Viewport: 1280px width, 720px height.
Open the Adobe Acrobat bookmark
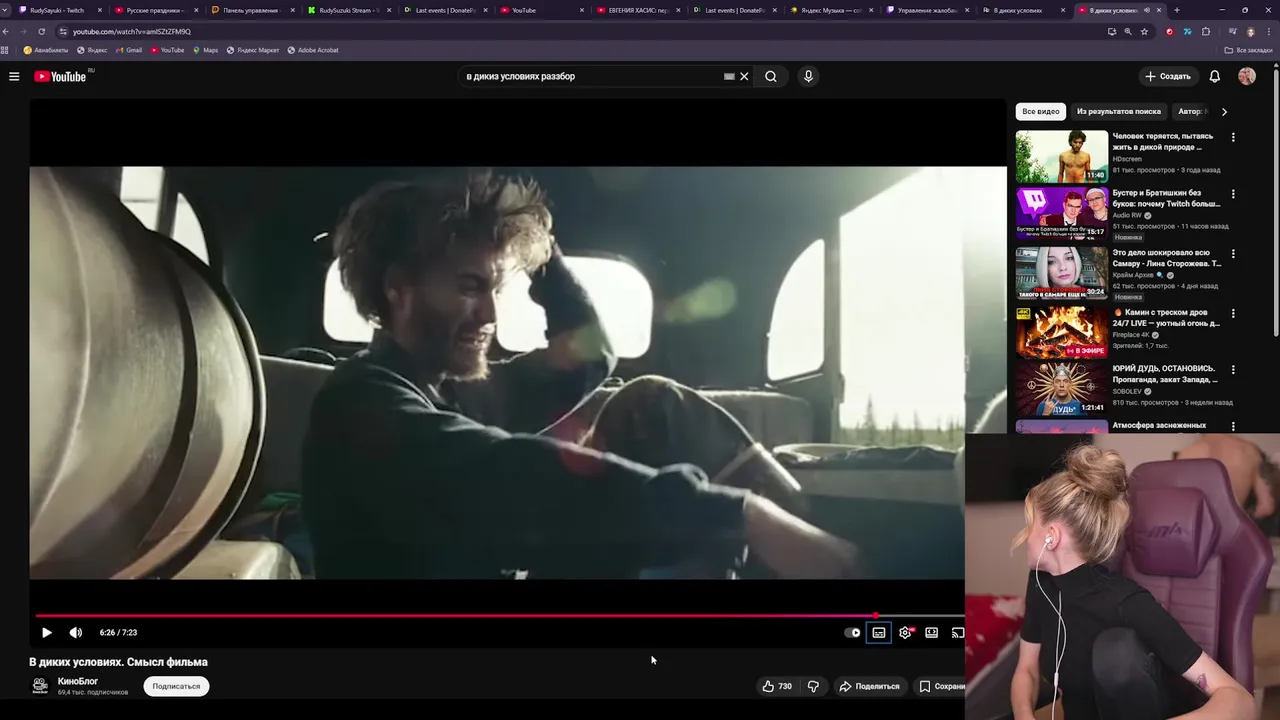313,50
